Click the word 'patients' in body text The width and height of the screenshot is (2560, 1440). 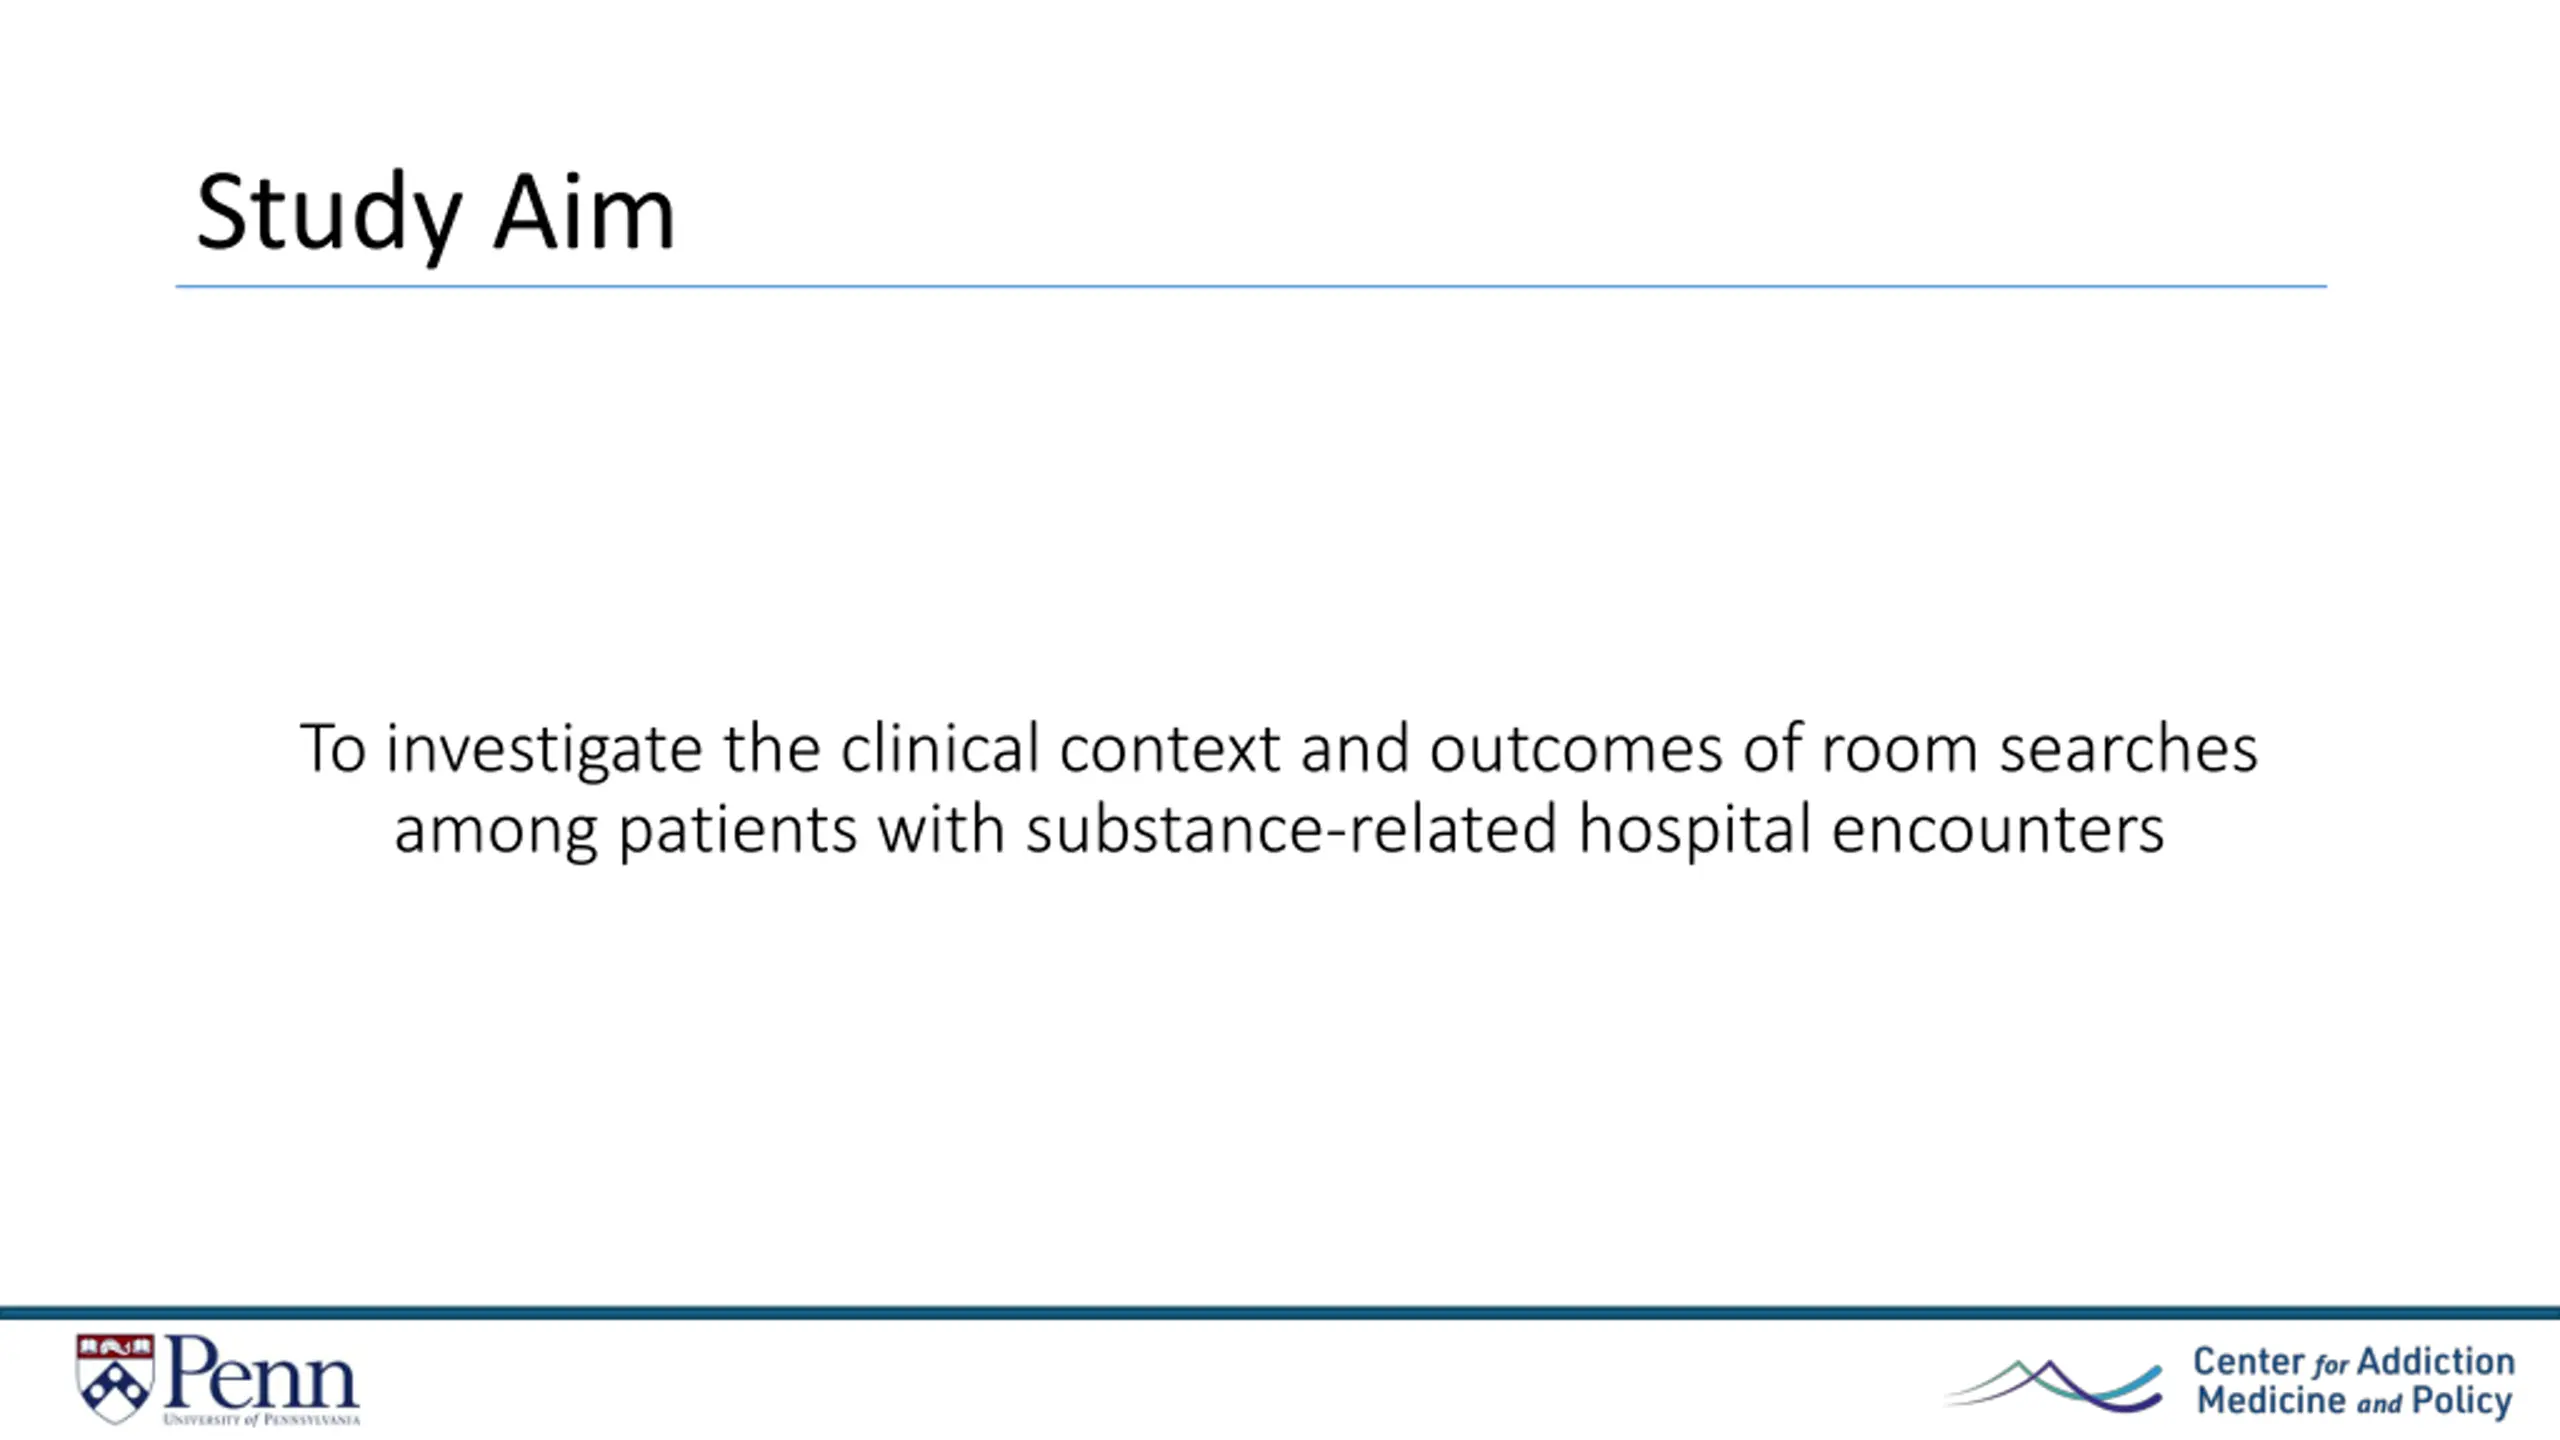(x=738, y=830)
